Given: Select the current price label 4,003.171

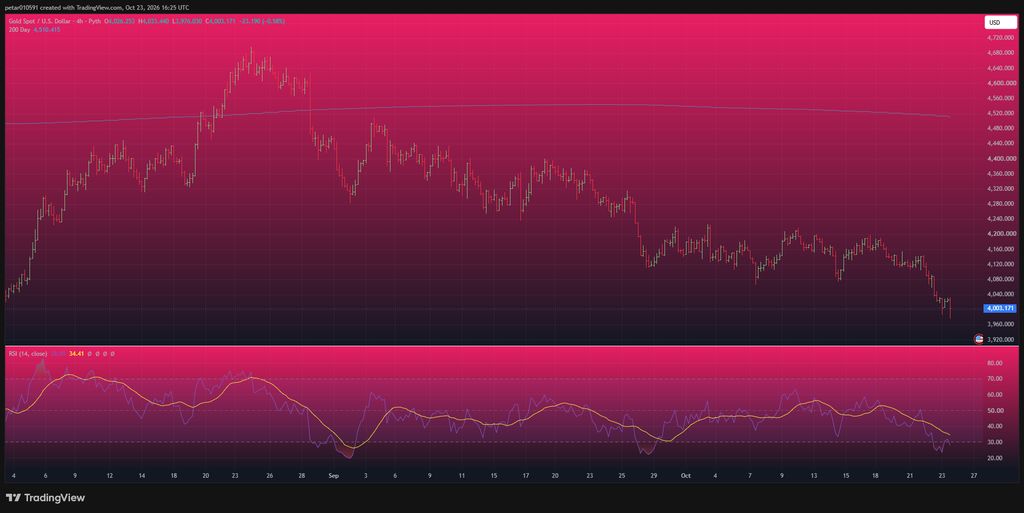Looking at the screenshot, I should click(1000, 308).
